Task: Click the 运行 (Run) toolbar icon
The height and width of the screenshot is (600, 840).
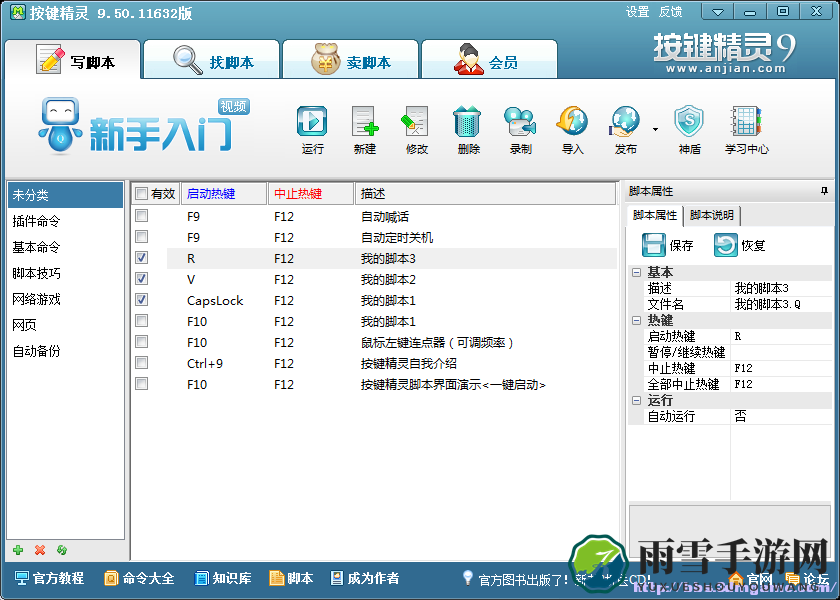Action: 312,122
